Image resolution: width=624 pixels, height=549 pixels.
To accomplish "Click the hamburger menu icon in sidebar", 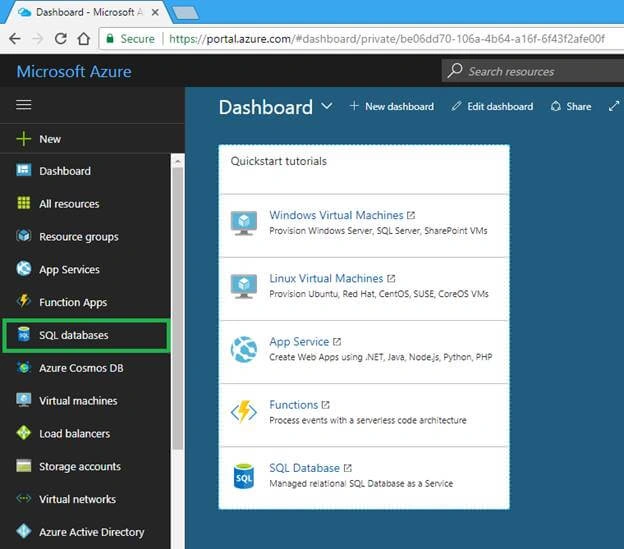I will (x=23, y=105).
